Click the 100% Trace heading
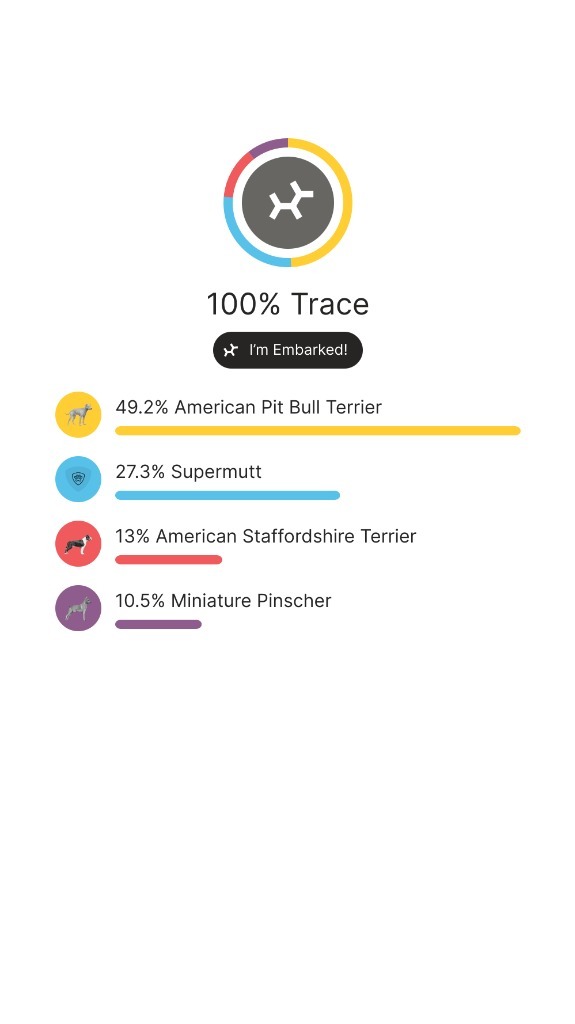Screen dimensions: 575x1024 pos(288,304)
